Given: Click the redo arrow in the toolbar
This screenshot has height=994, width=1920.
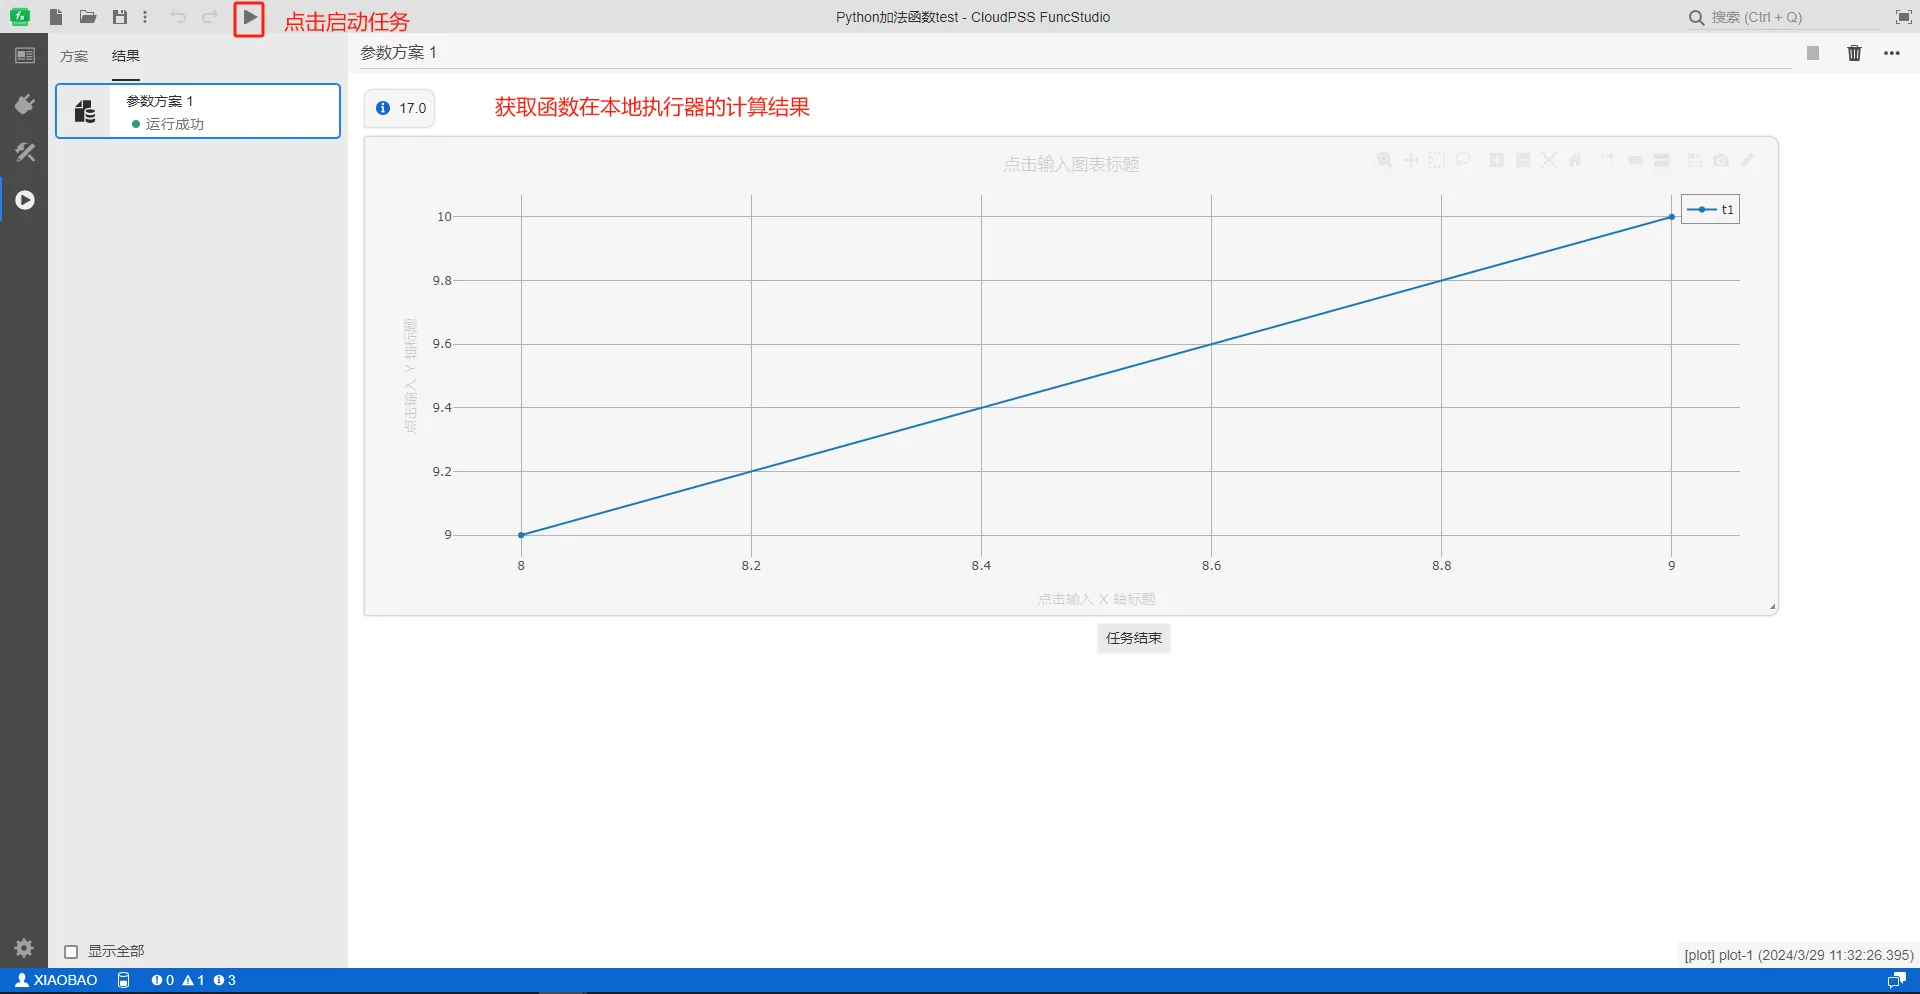Looking at the screenshot, I should [x=210, y=17].
